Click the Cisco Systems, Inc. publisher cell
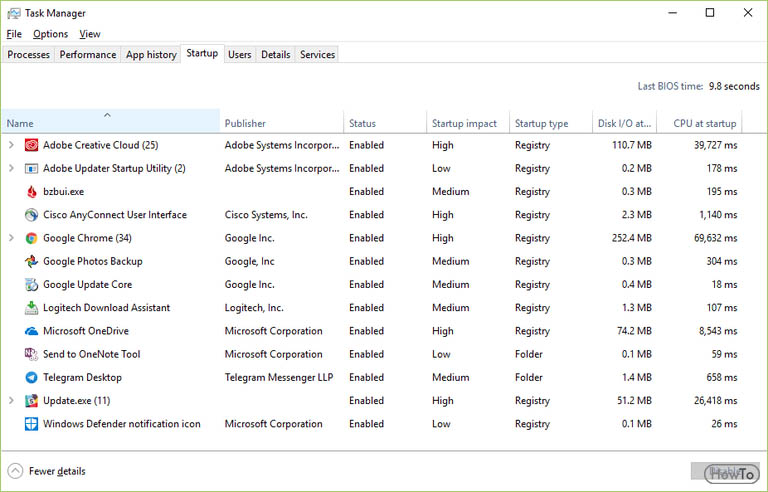The image size is (768, 492). (266, 215)
